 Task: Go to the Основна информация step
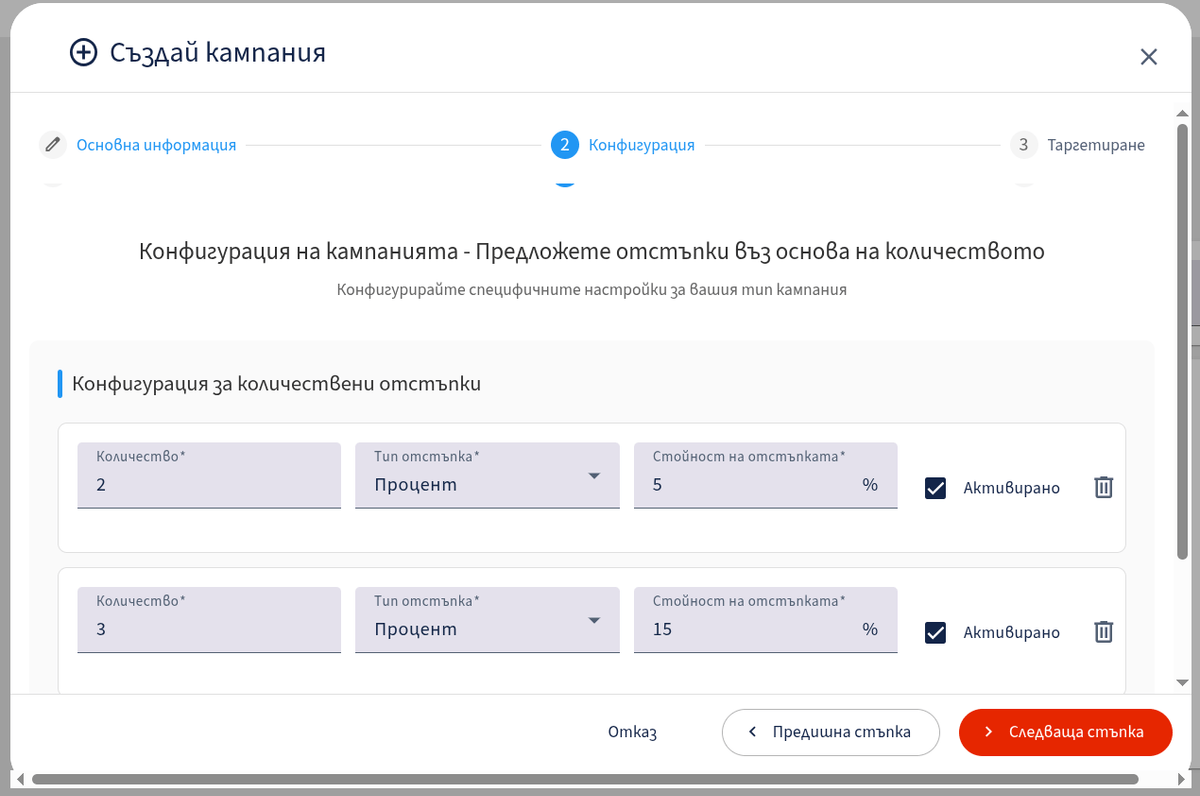tap(156, 145)
